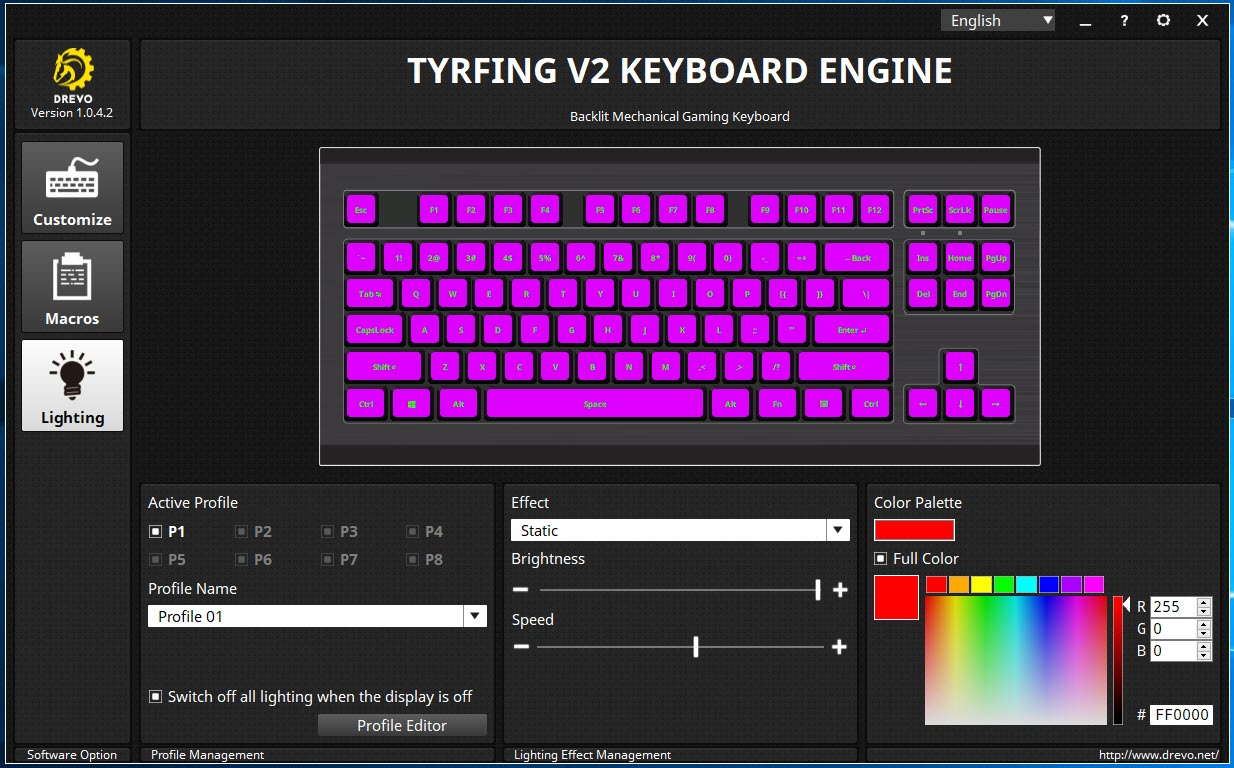This screenshot has height=768, width=1234.
Task: Decrease speed with minus button
Action: pyautogui.click(x=520, y=647)
